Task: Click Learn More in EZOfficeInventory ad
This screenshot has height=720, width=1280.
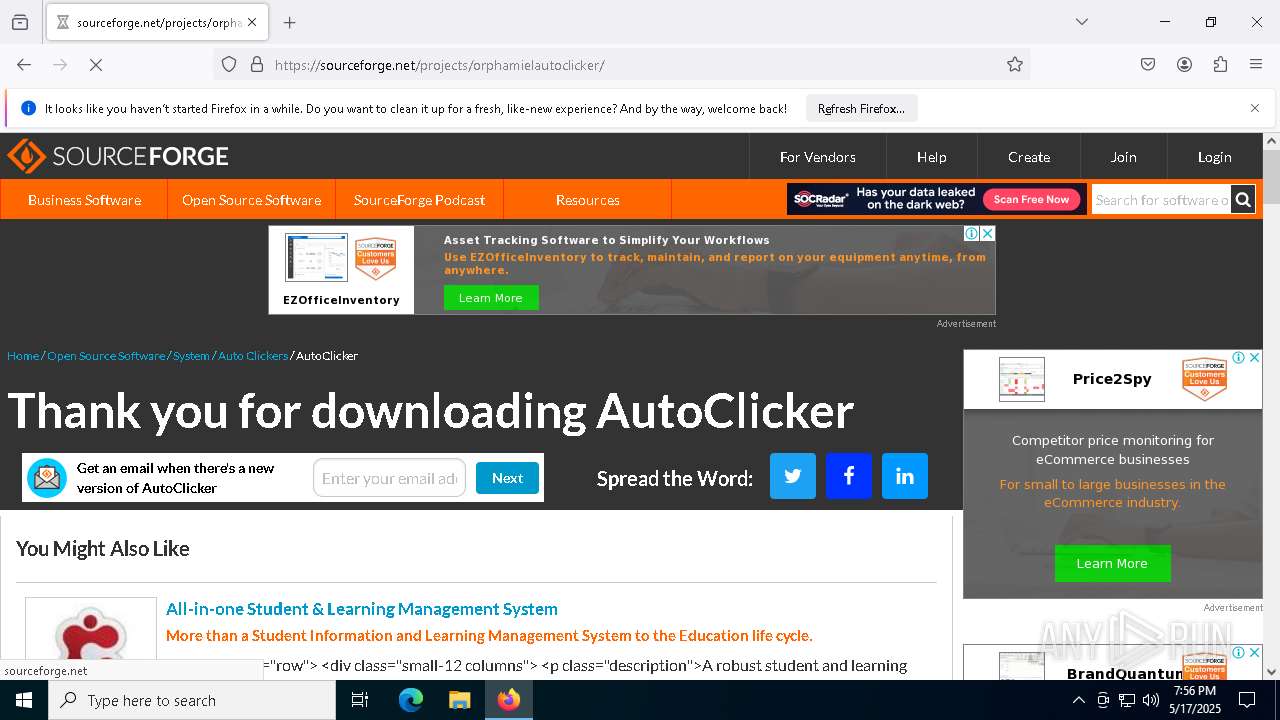Action: [490, 298]
